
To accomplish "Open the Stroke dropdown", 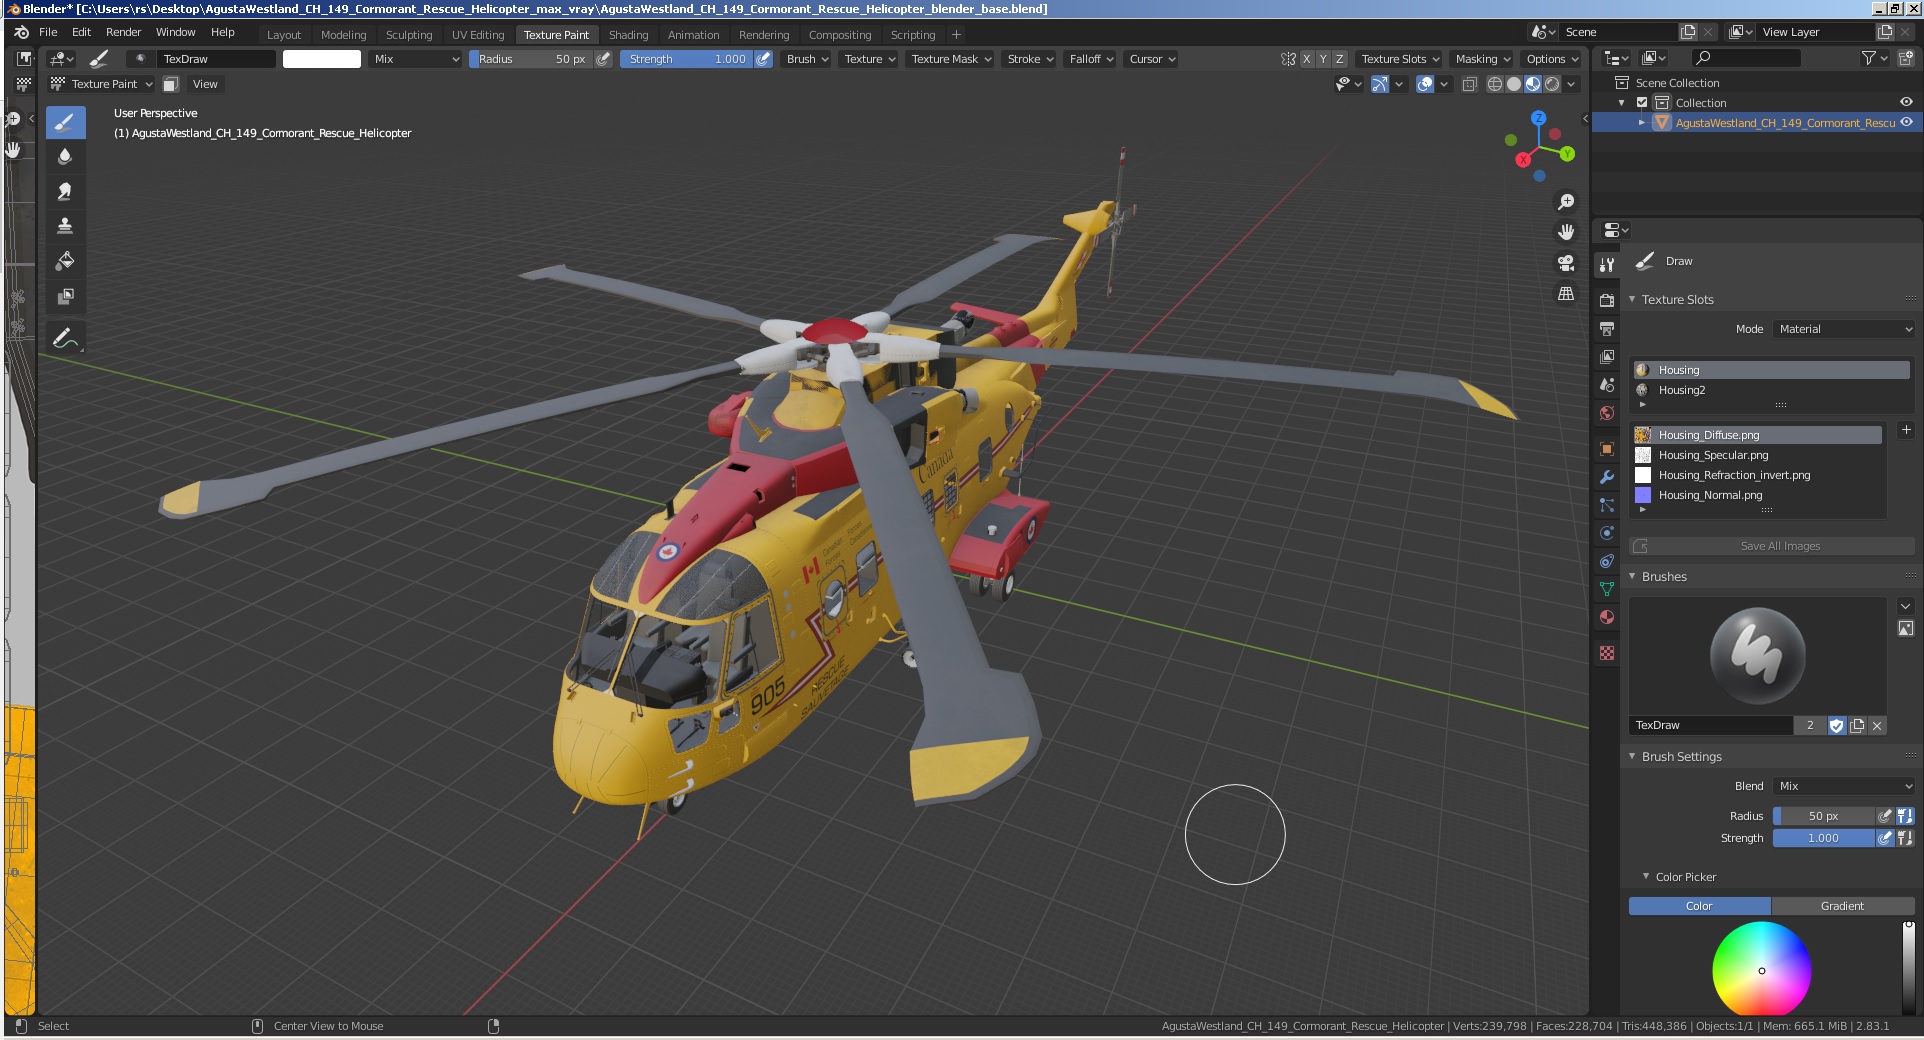I will click(x=1029, y=59).
